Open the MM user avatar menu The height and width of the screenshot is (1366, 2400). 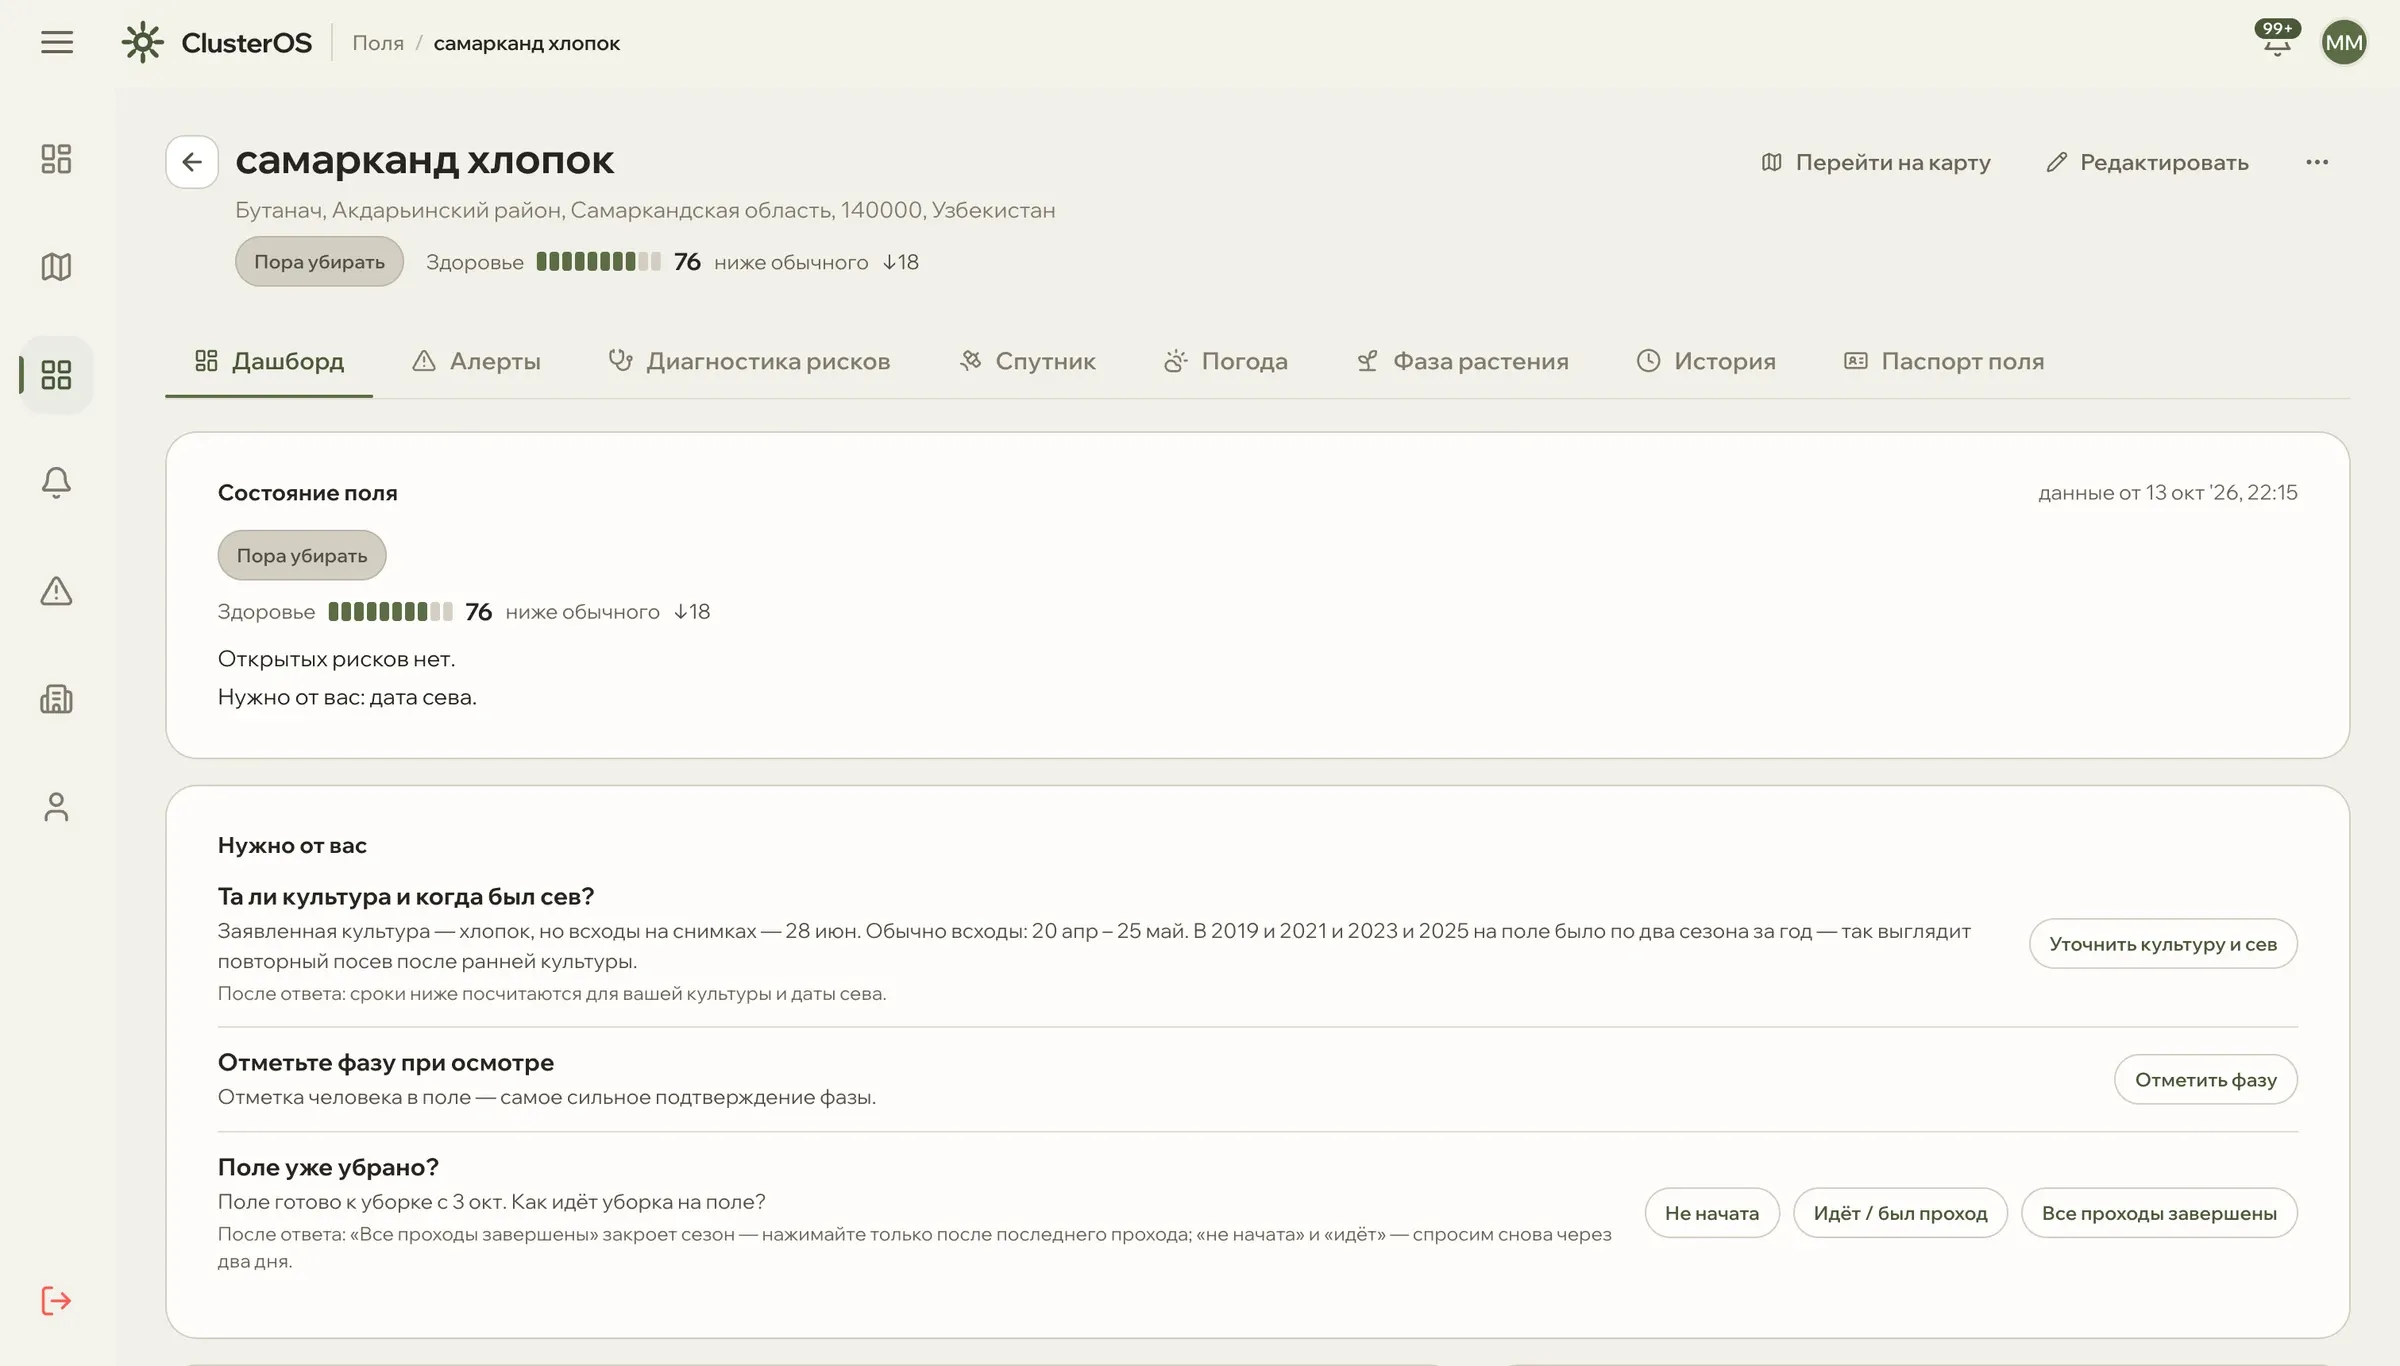[x=2344, y=42]
